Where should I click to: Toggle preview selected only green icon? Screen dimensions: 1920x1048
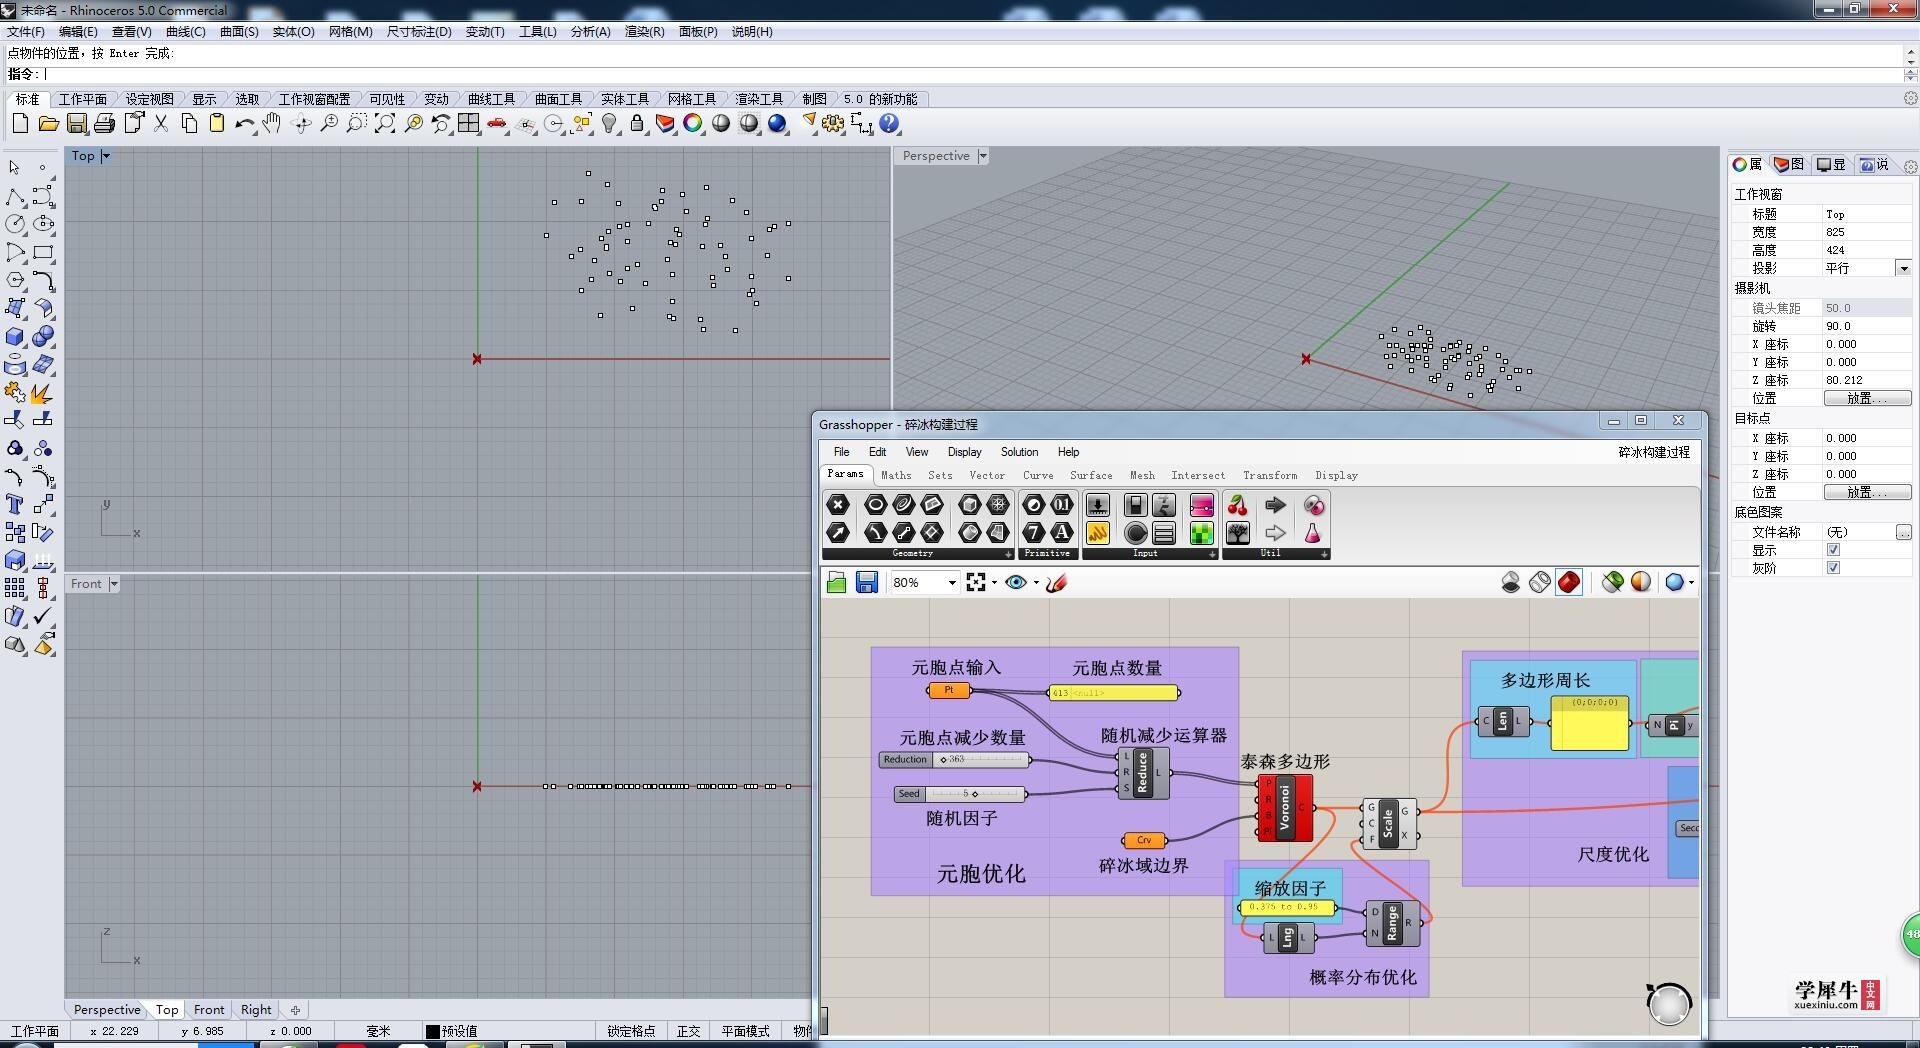pyautogui.click(x=1612, y=582)
